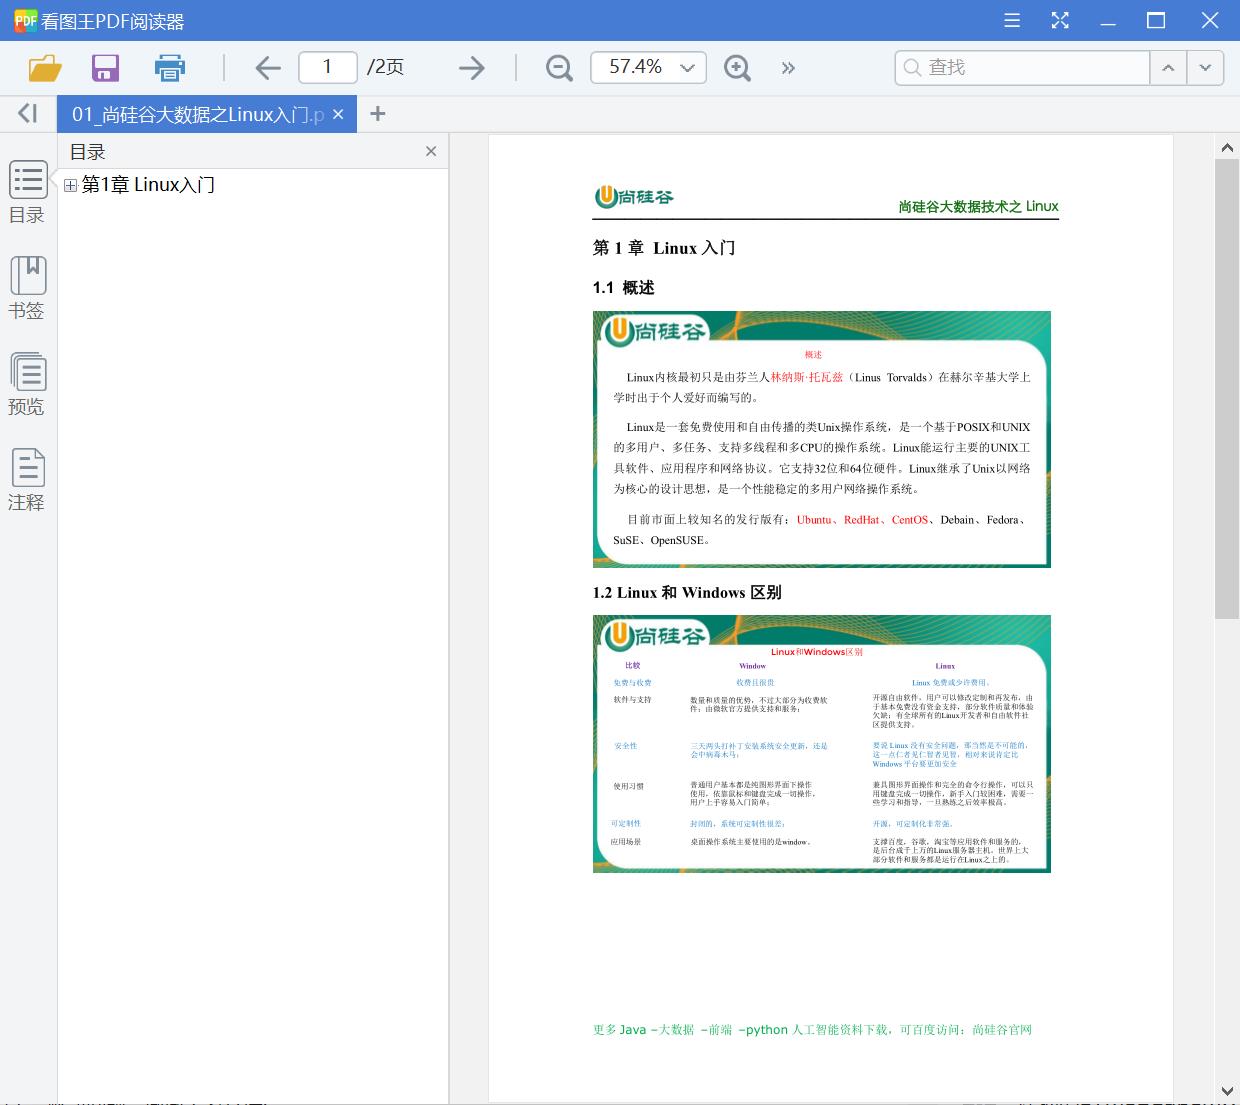Image resolution: width=1240 pixels, height=1105 pixels.
Task: Find next search result arrow
Action: 1206,67
